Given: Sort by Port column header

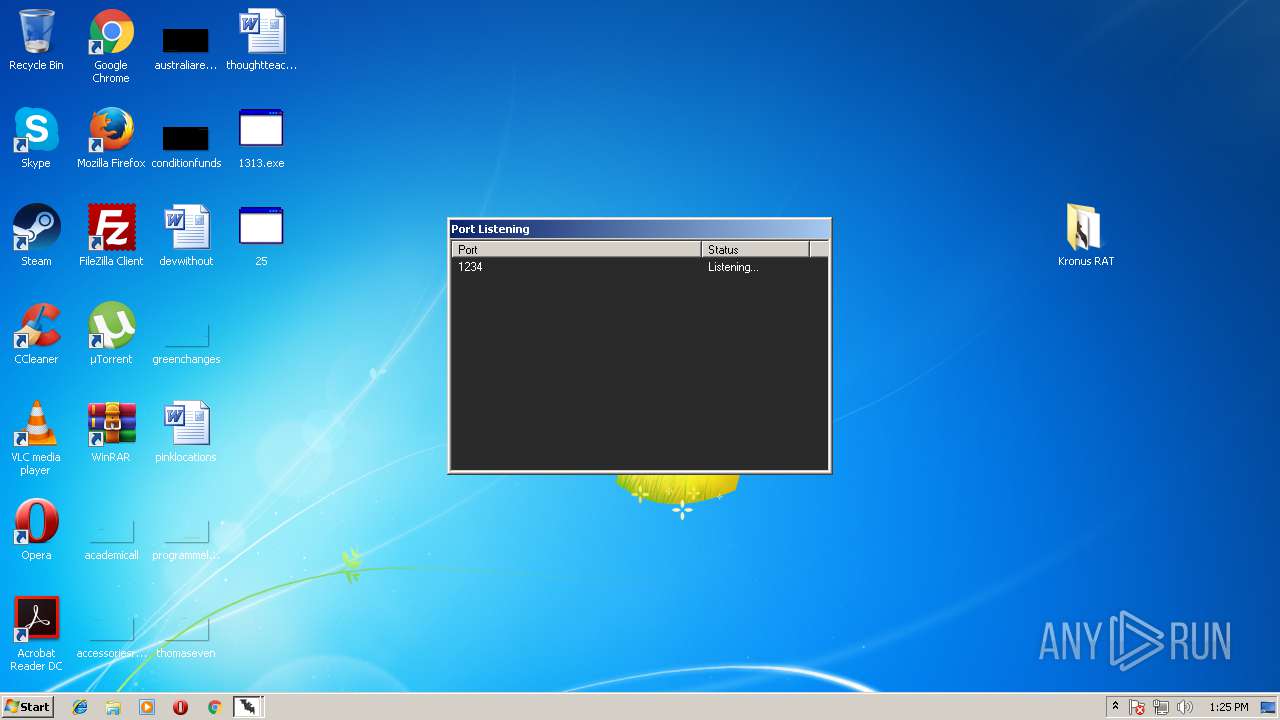Looking at the screenshot, I should (576, 249).
